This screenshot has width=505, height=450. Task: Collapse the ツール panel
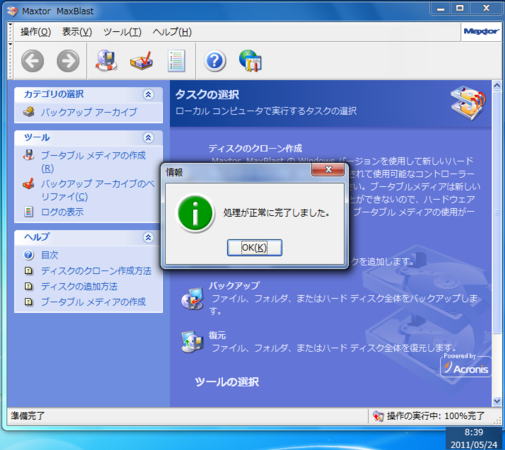click(148, 138)
